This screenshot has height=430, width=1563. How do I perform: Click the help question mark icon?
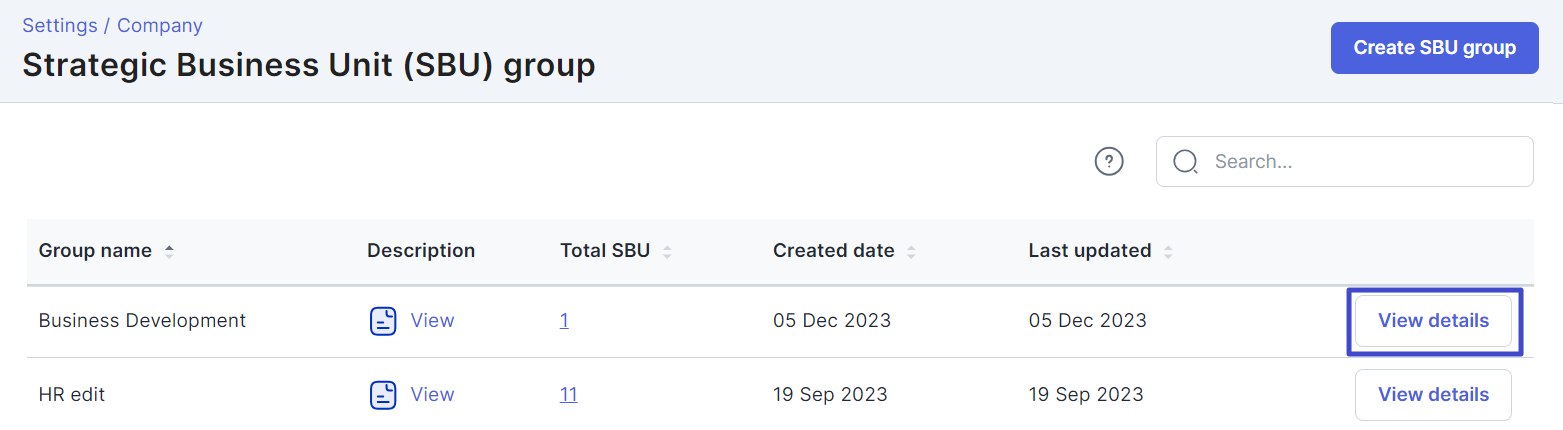[x=1109, y=161]
